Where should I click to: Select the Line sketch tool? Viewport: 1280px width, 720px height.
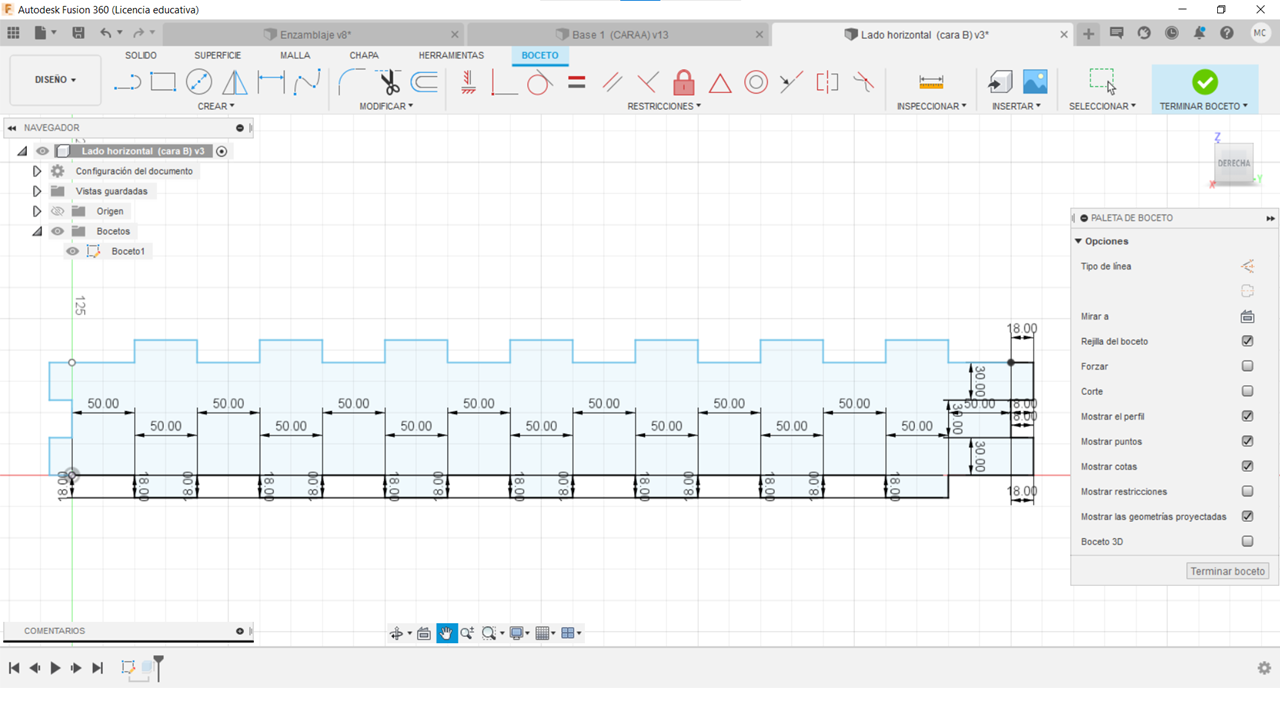click(x=127, y=82)
